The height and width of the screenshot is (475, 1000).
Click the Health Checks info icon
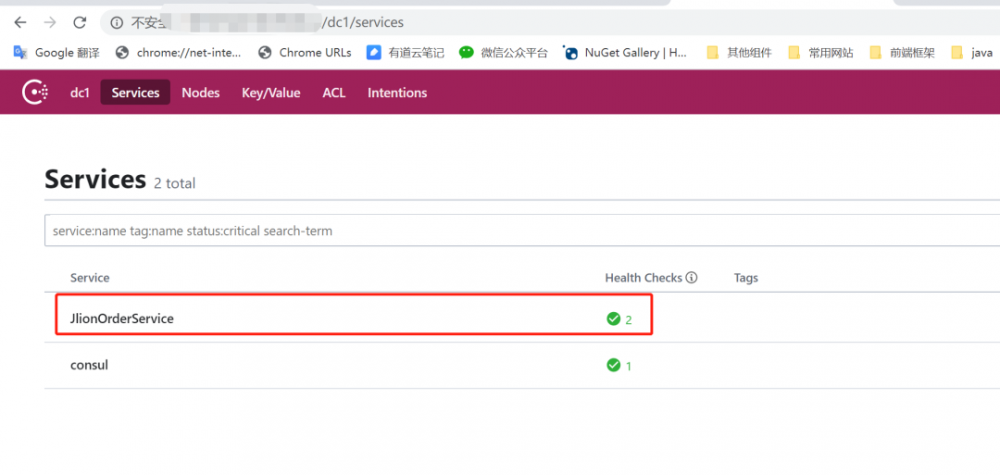point(691,278)
